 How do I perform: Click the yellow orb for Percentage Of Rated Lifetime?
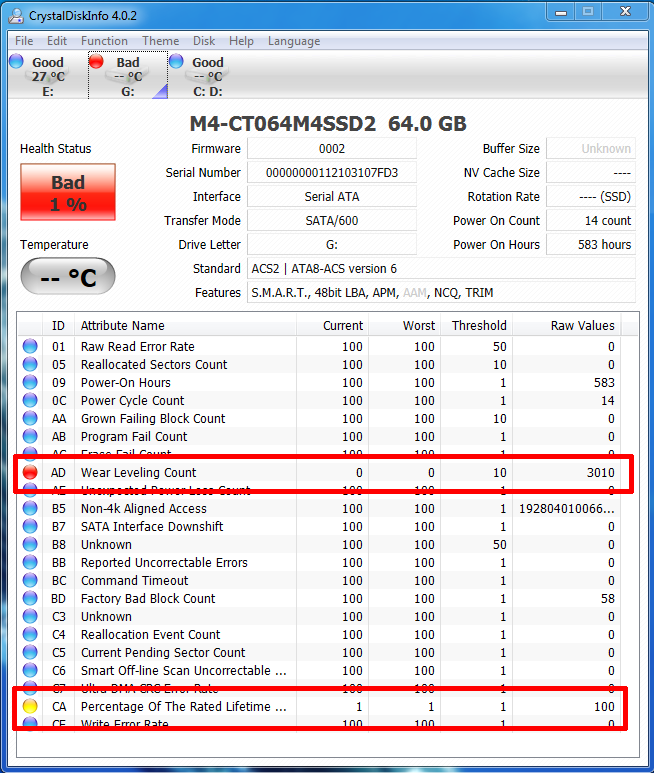pos(30,706)
